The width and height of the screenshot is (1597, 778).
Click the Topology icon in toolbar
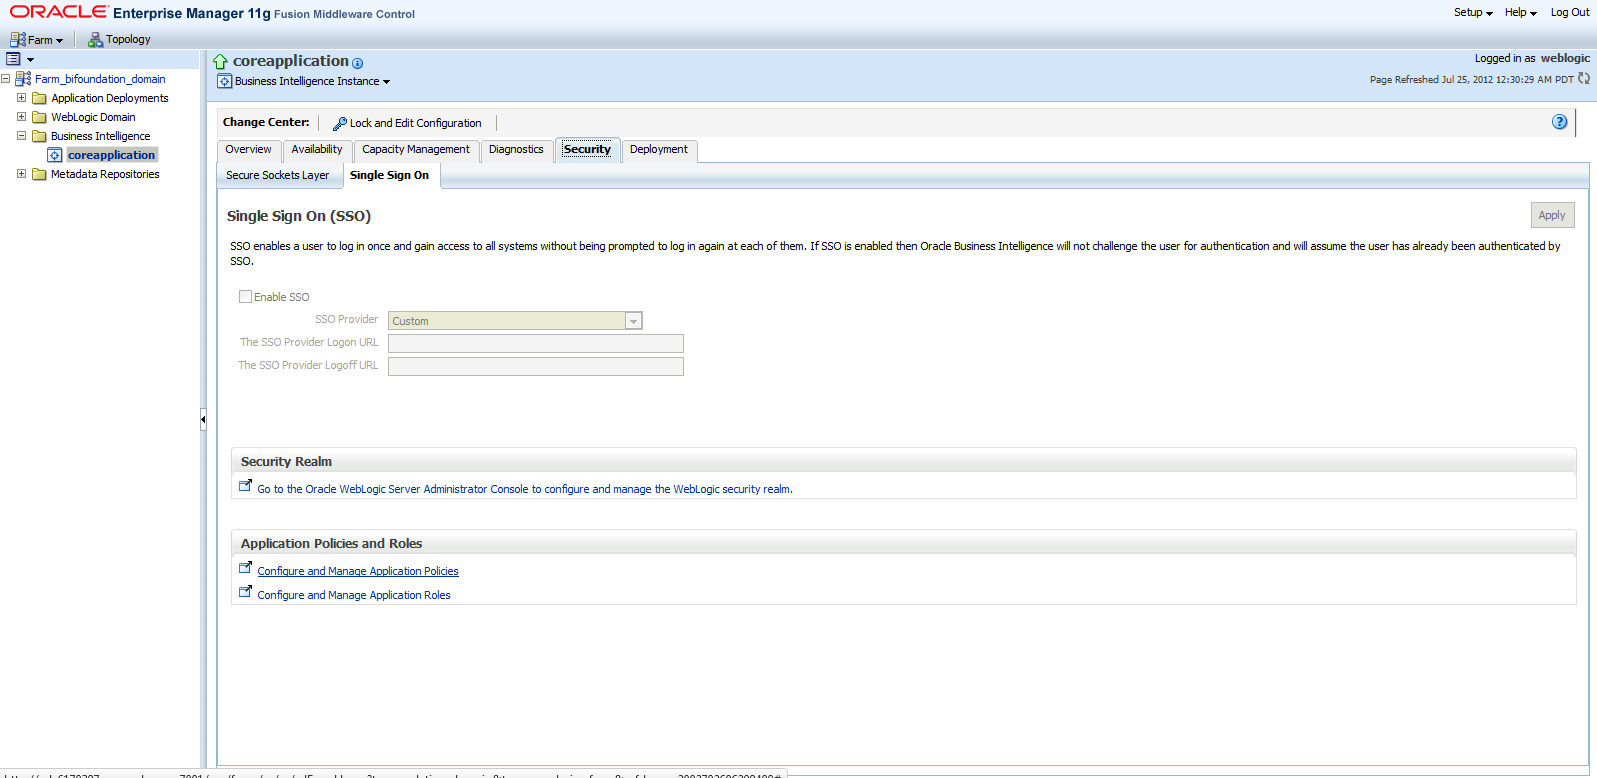click(x=96, y=40)
